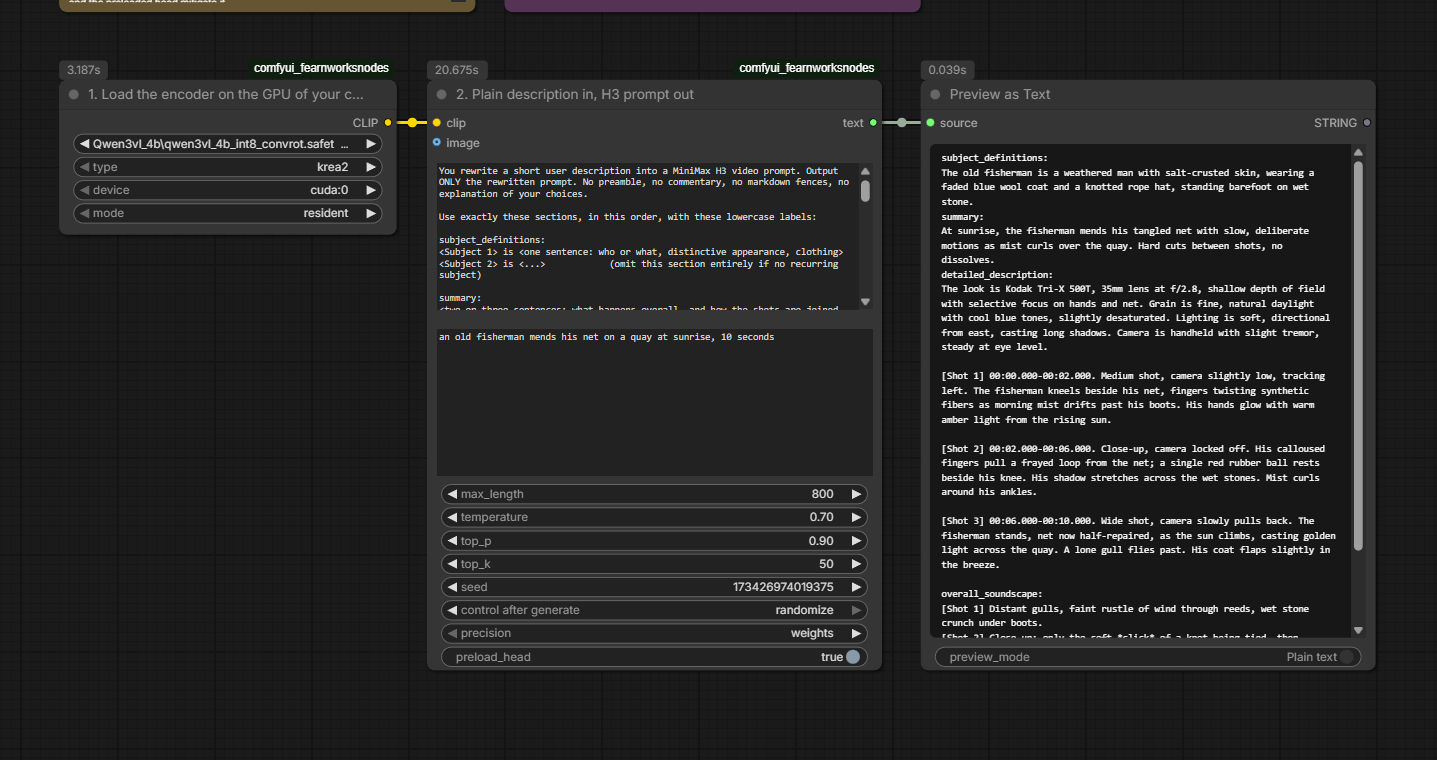Decrease temperature with its left arrow
Viewport: 1437px width, 760px height.
[452, 517]
